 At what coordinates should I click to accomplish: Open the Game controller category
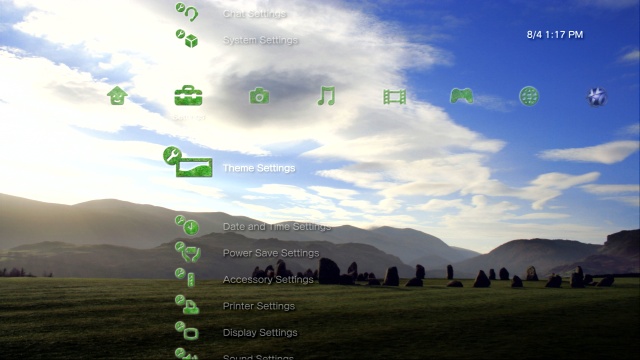[x=462, y=96]
